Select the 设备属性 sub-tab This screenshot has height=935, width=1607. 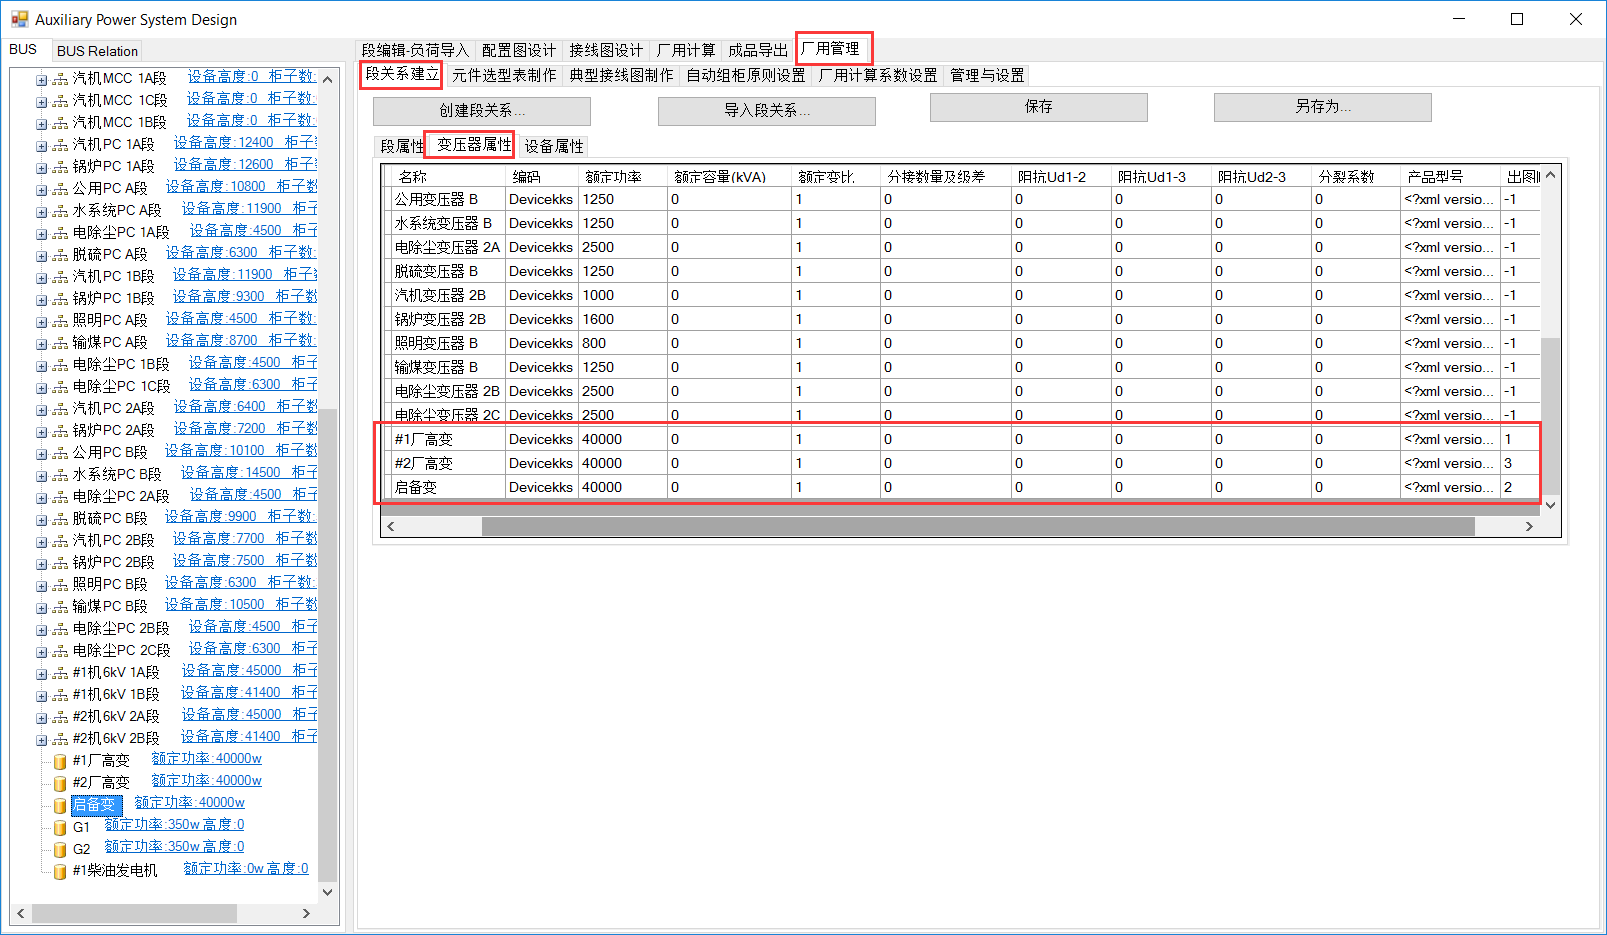(553, 146)
